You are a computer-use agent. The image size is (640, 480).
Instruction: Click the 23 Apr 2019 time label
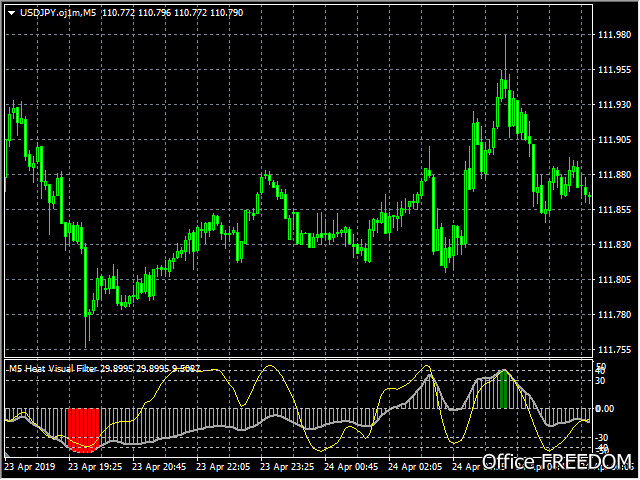(30, 467)
